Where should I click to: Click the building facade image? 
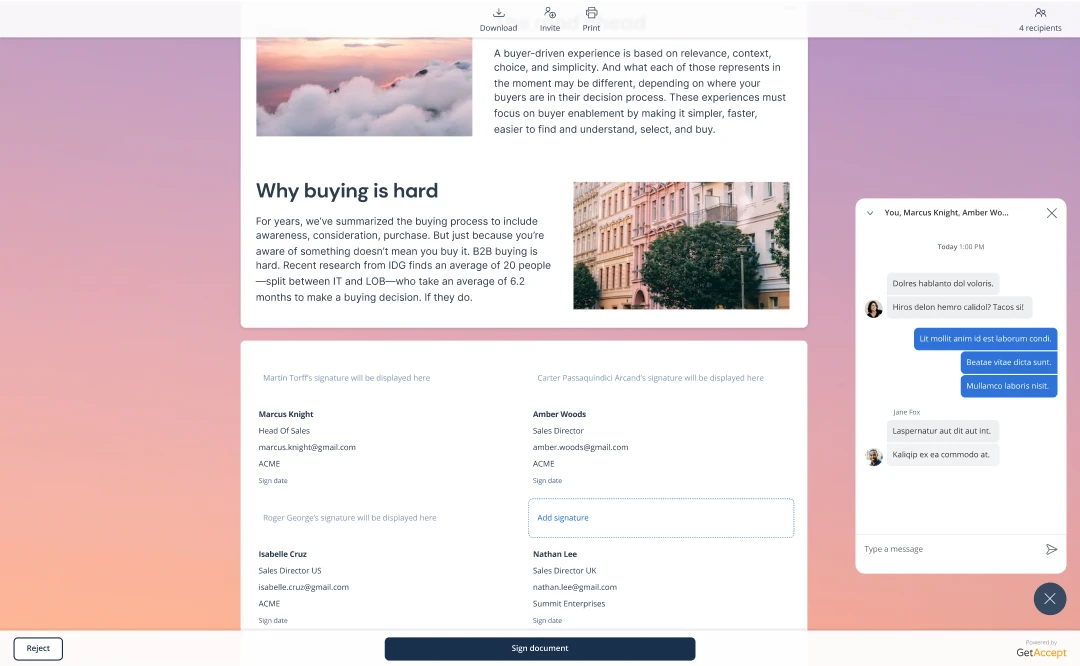pos(681,245)
